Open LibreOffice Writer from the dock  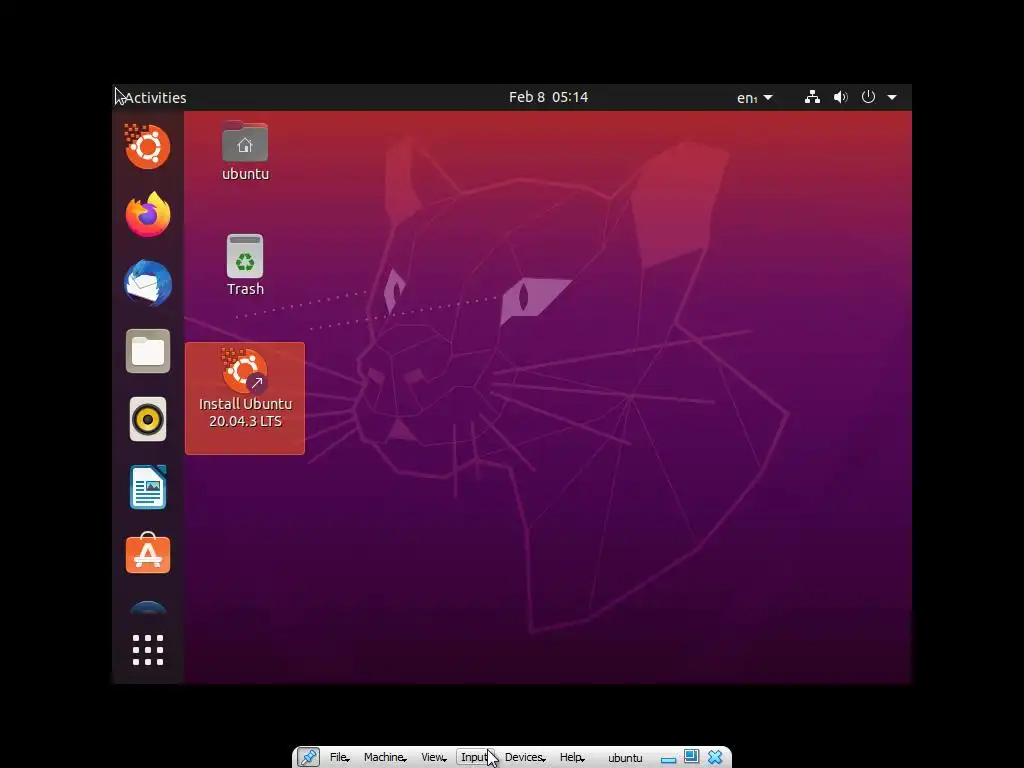tap(148, 487)
